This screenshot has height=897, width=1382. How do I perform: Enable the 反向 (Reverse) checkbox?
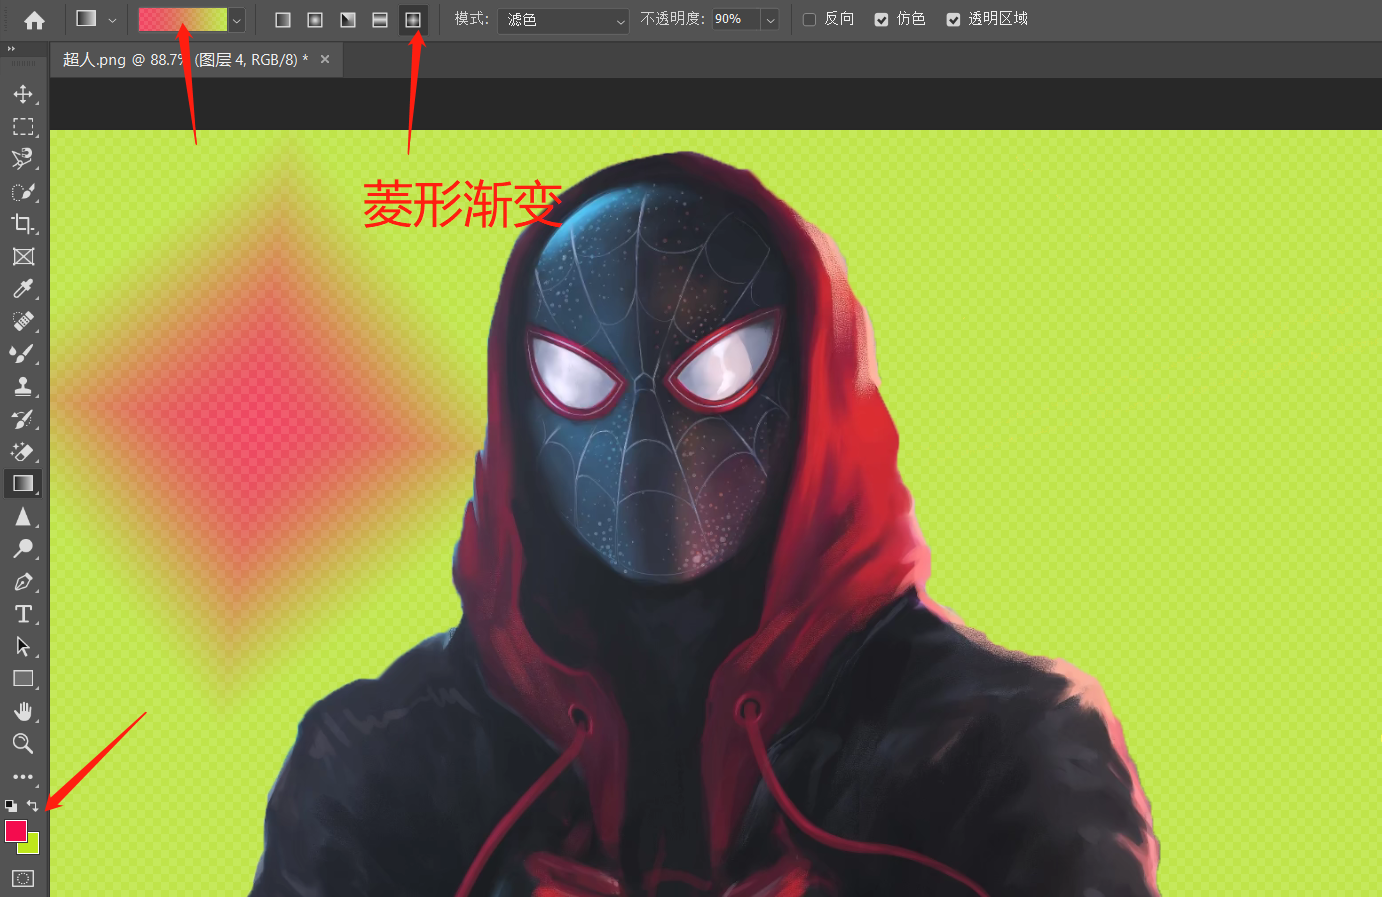click(x=810, y=19)
